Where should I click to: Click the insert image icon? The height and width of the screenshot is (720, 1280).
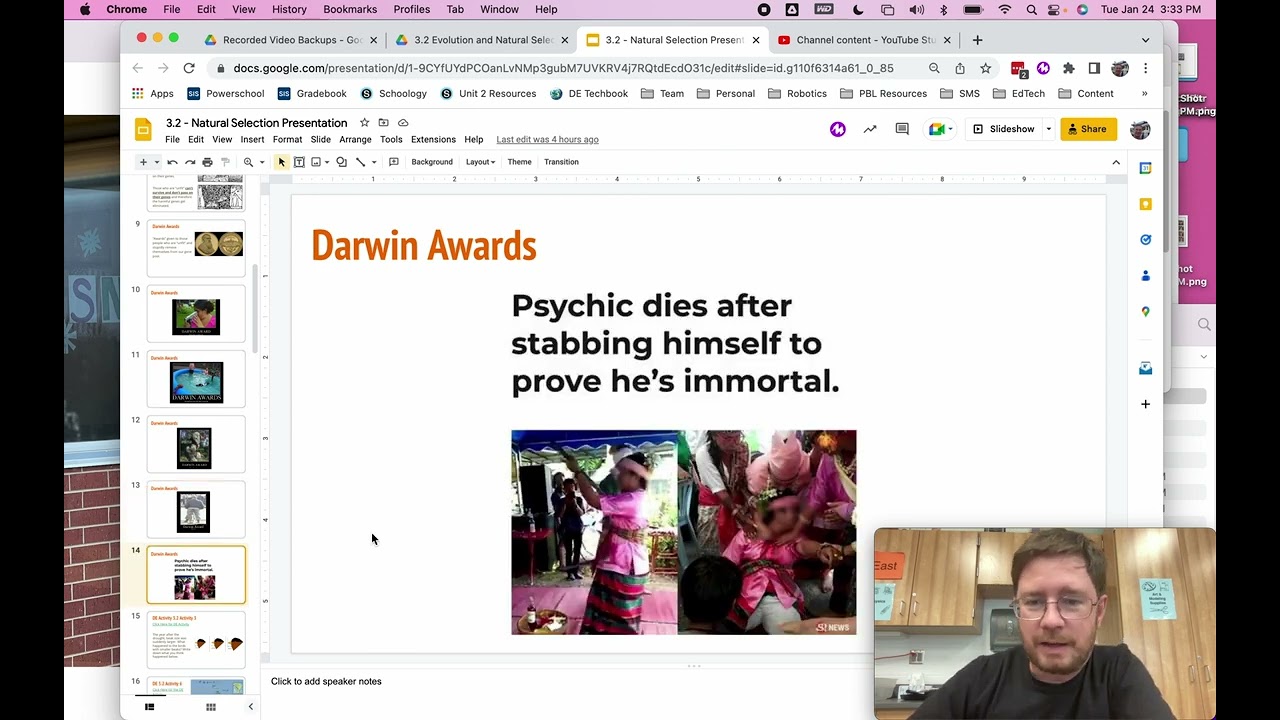point(316,162)
